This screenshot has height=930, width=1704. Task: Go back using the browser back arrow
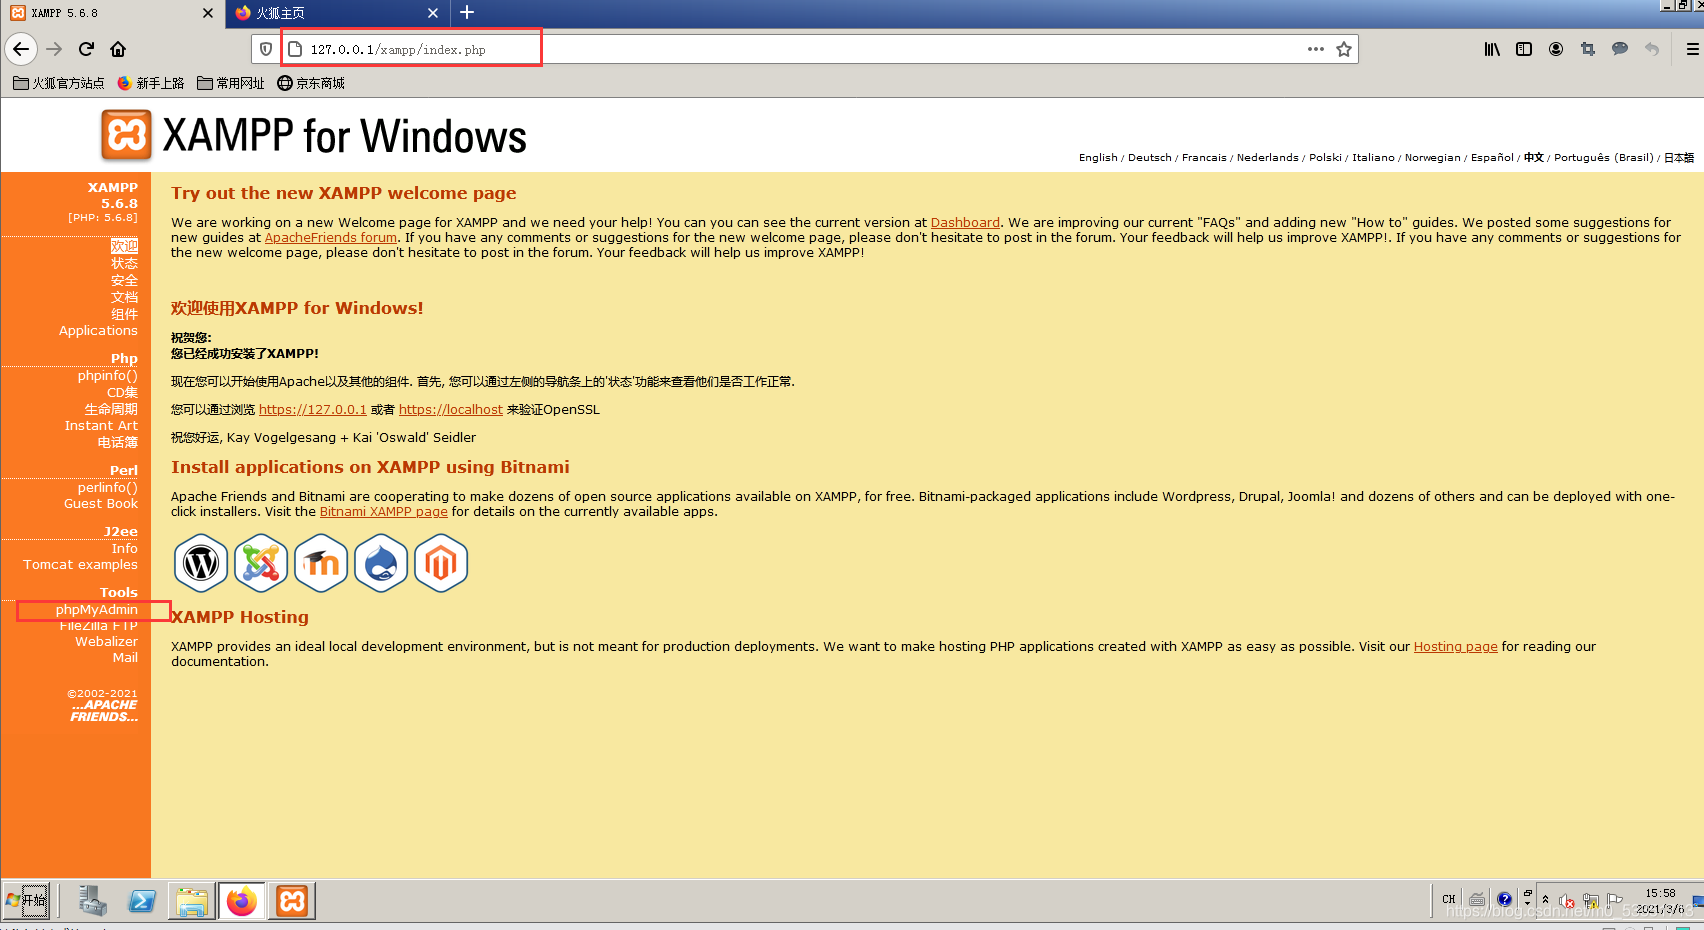pos(21,49)
